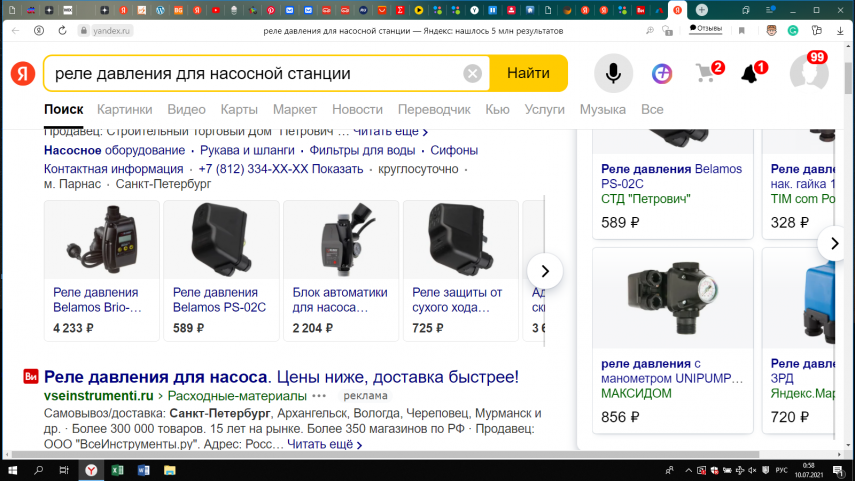Screen dimensions: 855x481
Task: Switch to the Видео tab
Action: [x=186, y=109]
